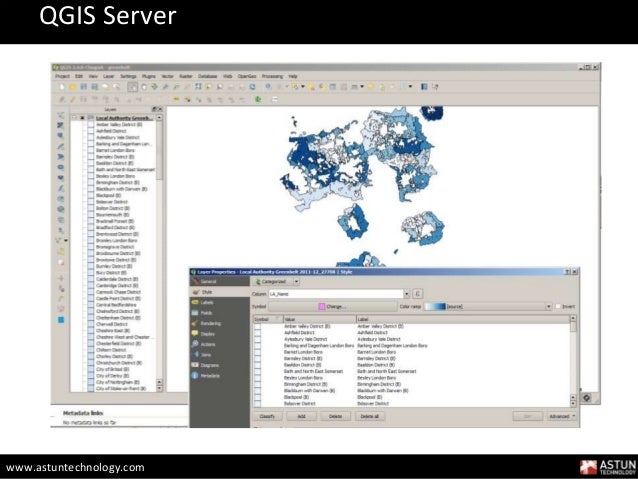The image size is (638, 479).
Task: Select the Identify features tool
Action: 269,87
